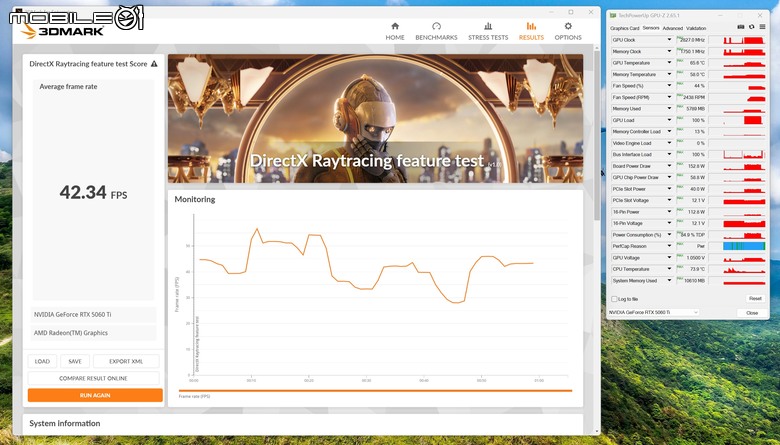This screenshot has height=445, width=780.
Task: Switch to Graphics Card tab in GPU-Z
Action: (x=624, y=28)
